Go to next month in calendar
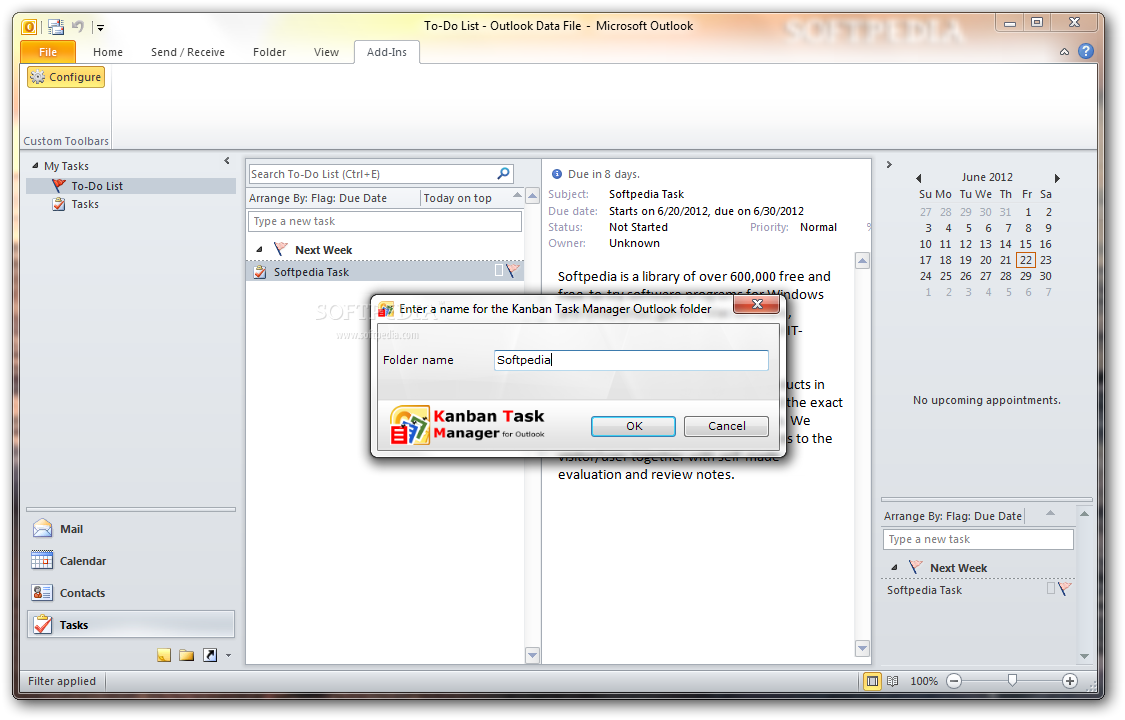This screenshot has height=720, width=1125. click(1057, 178)
